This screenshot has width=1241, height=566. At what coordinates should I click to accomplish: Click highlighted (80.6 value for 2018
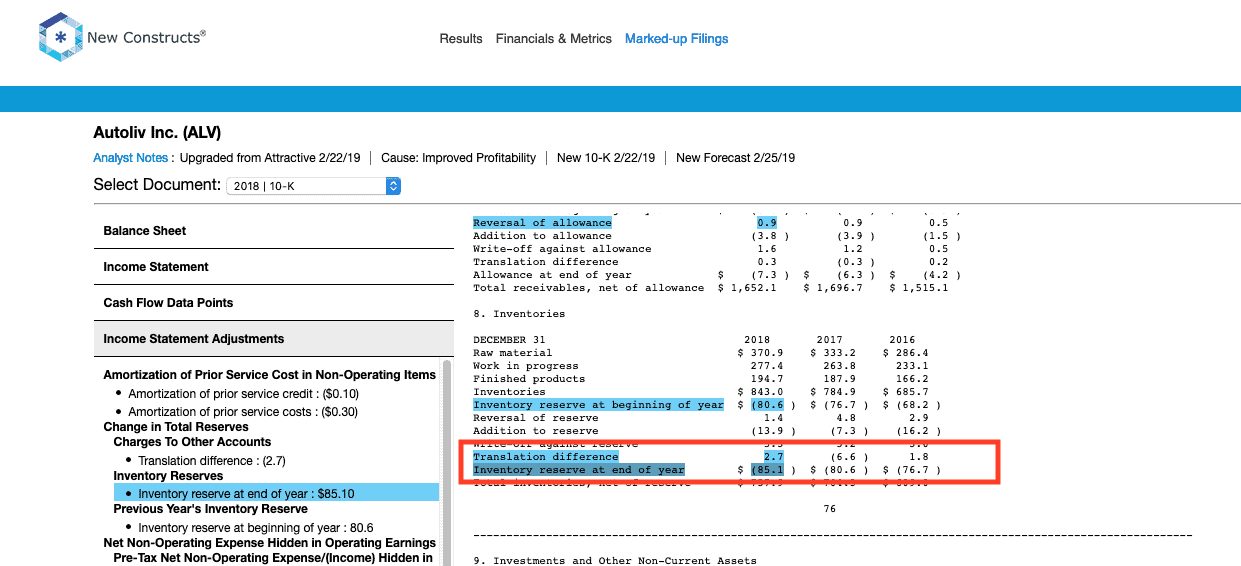(767, 405)
